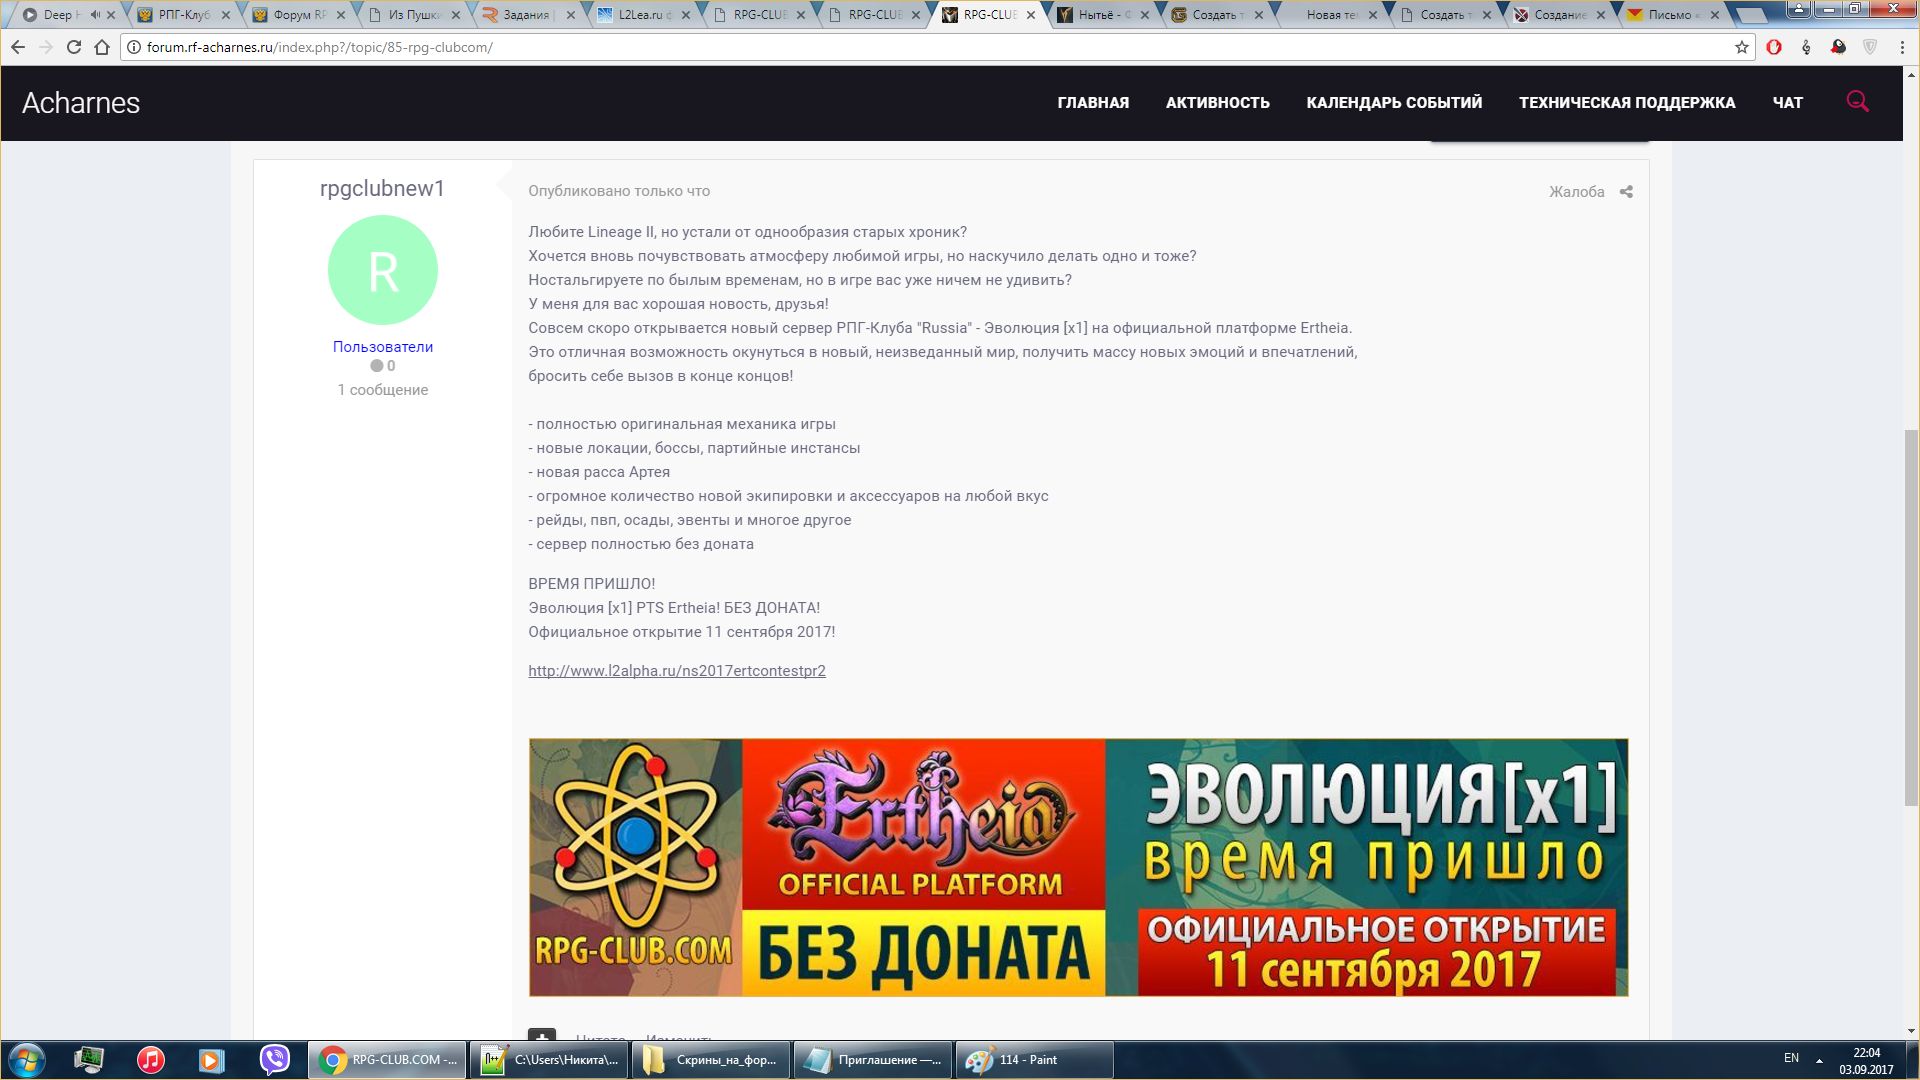Click the scrollbar down arrow
Viewport: 1920px width, 1080px height.
[1911, 1031]
